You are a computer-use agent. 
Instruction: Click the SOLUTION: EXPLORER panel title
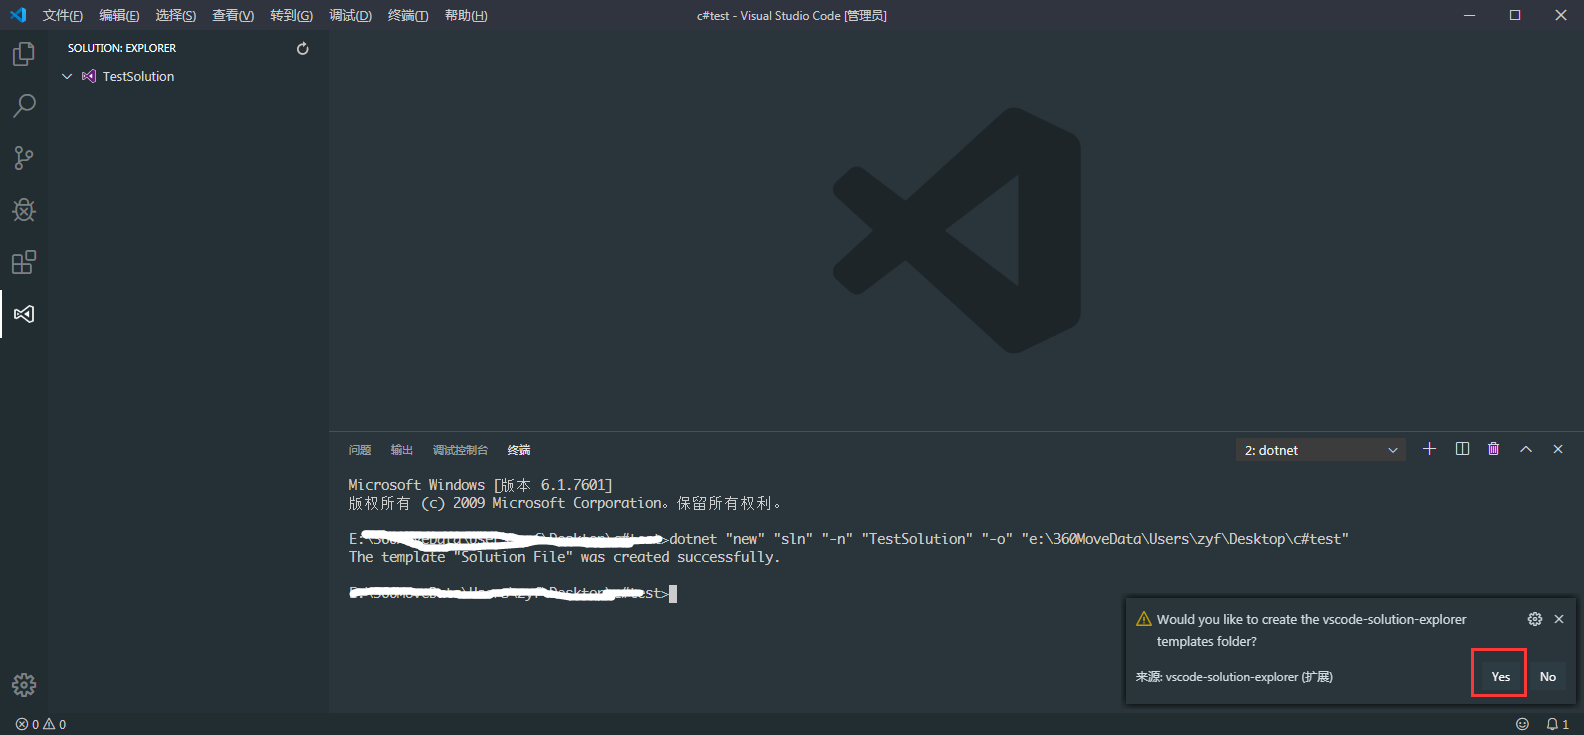[x=122, y=48]
